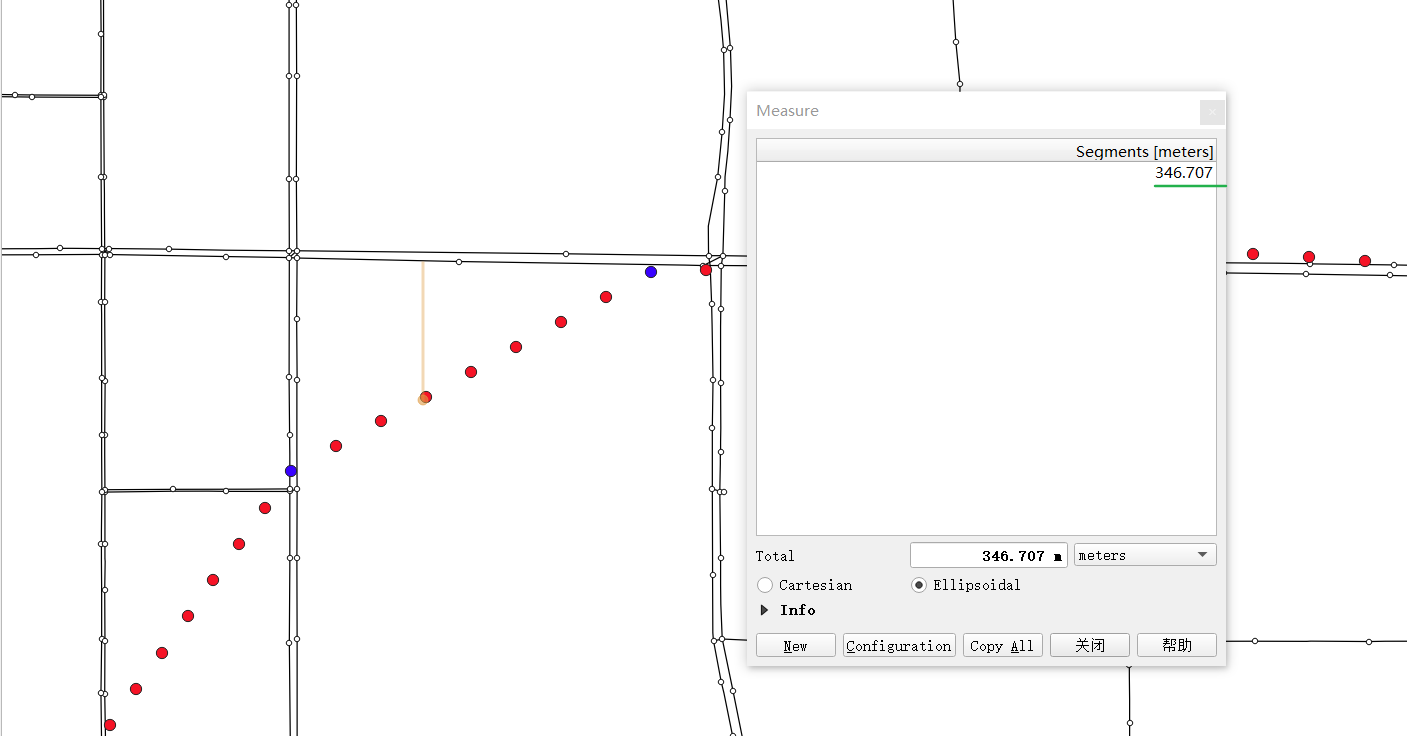This screenshot has width=1407, height=736.
Task: Click the Total label
Action: (x=775, y=556)
